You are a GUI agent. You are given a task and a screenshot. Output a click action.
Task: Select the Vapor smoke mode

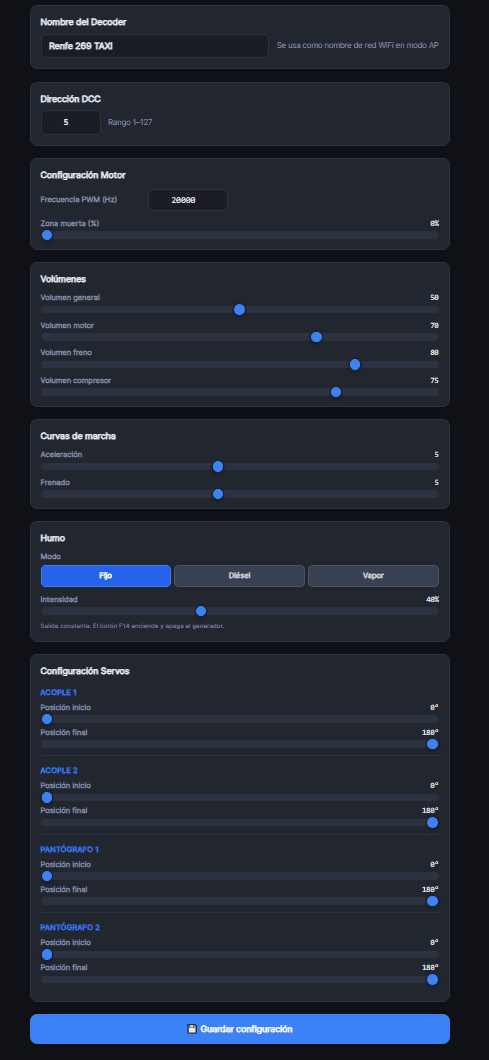[x=373, y=576]
